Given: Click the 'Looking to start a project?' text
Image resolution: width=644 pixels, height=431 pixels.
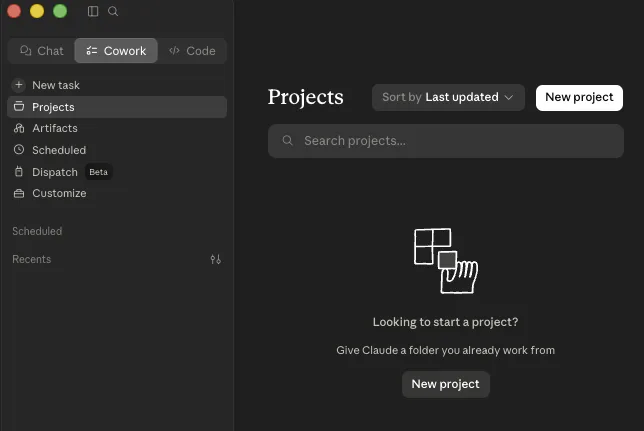Looking at the screenshot, I should point(446,322).
